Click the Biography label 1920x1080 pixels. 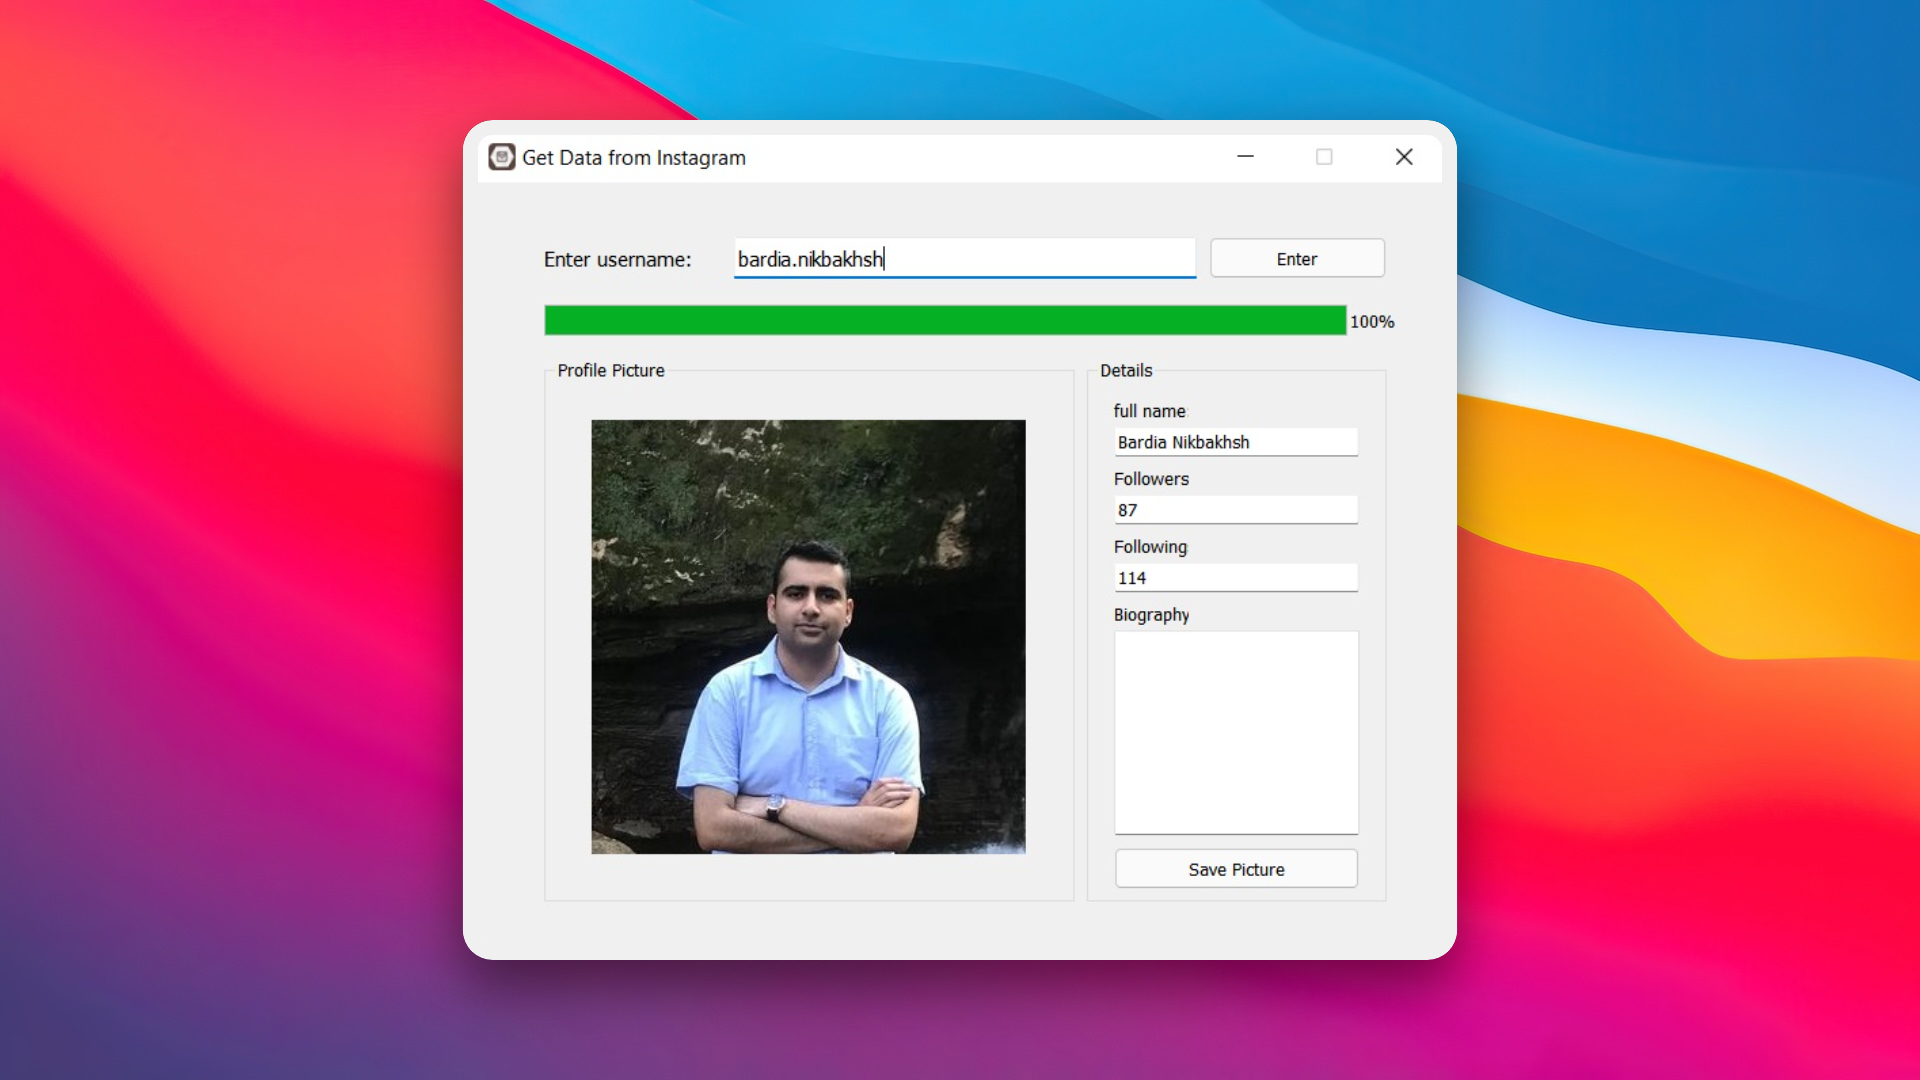tap(1151, 615)
